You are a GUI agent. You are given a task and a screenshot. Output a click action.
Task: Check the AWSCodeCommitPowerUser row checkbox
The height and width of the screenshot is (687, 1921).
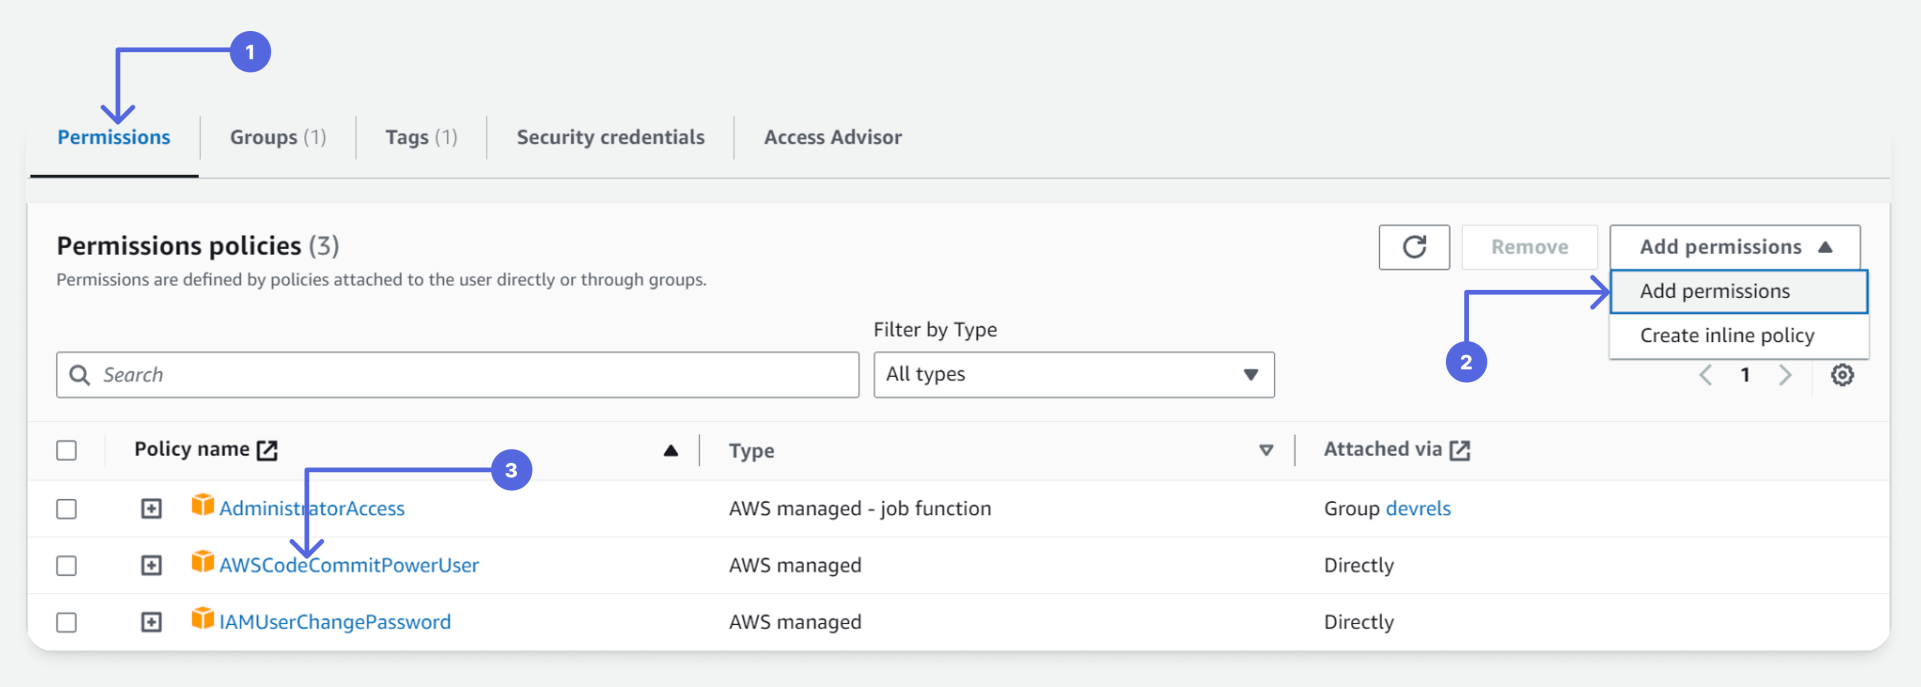tap(67, 566)
